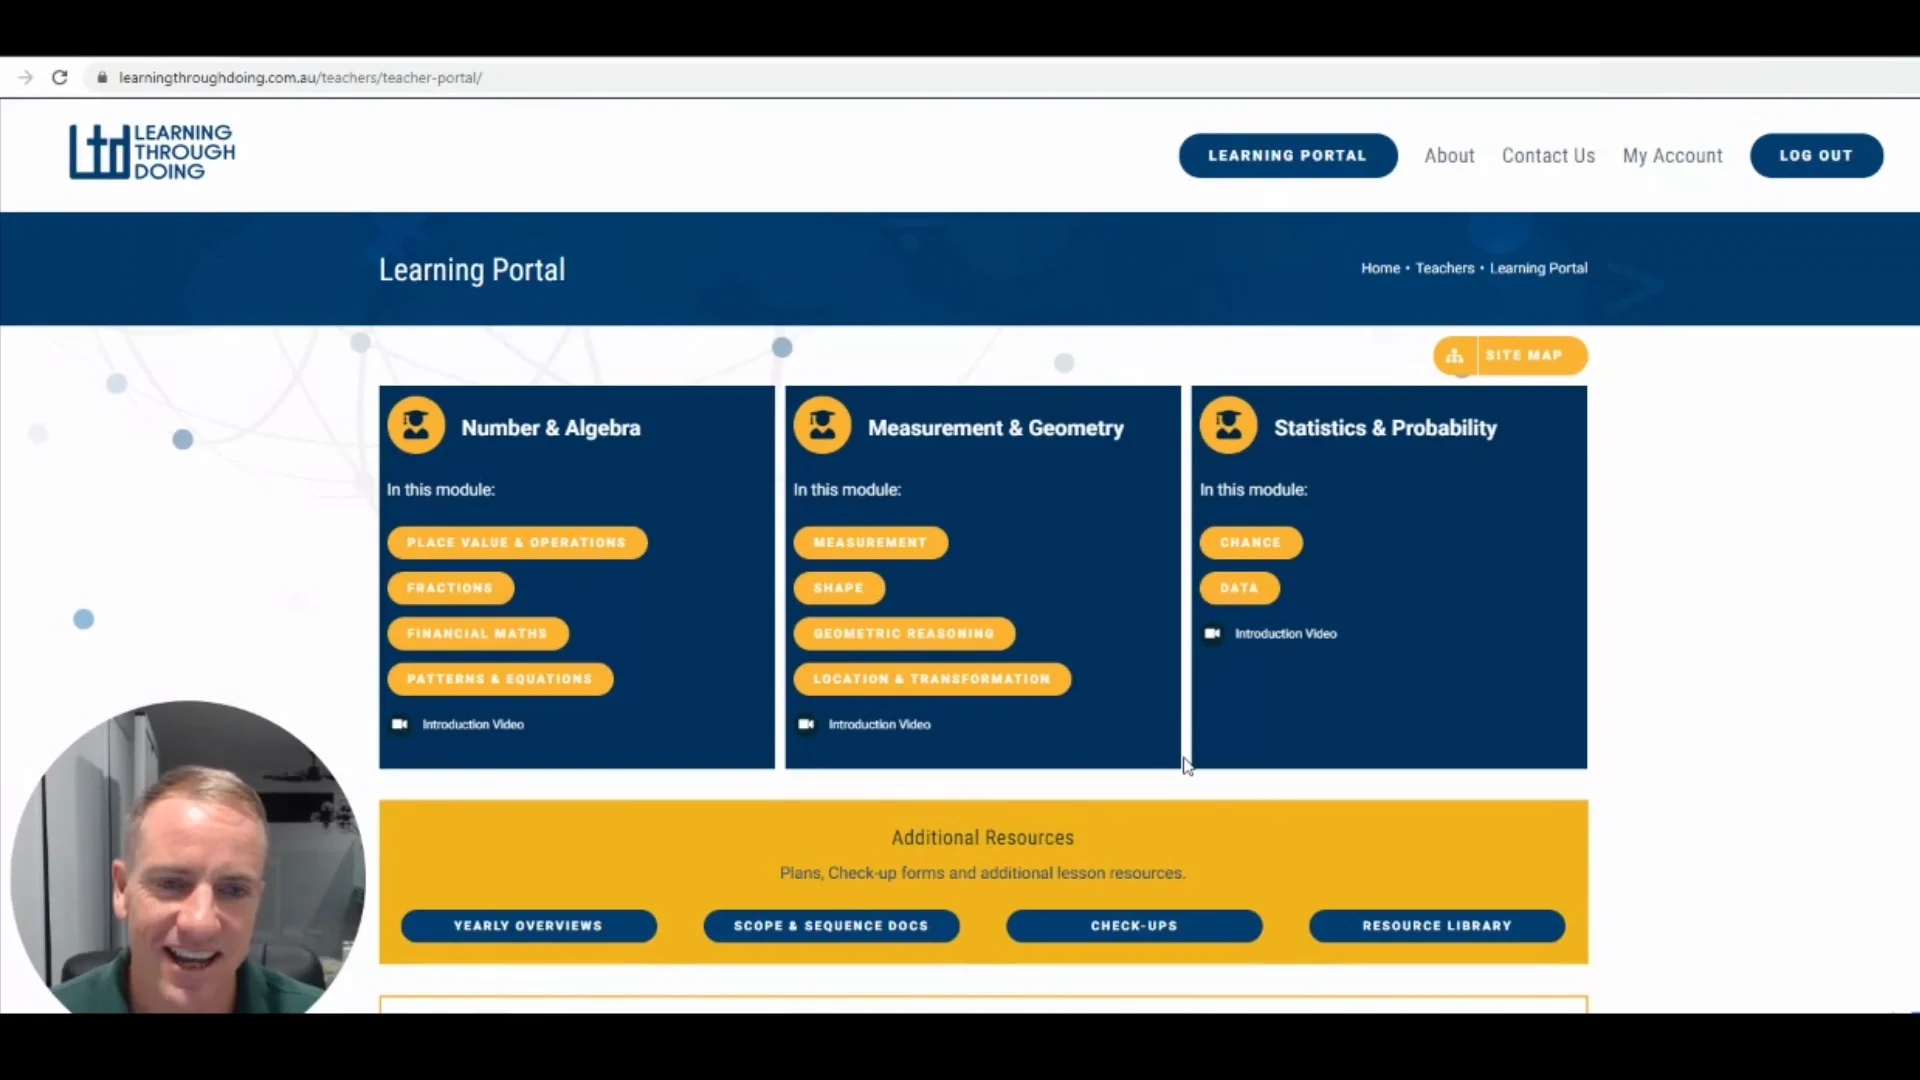Click the browser address bar URL
This screenshot has width=1920, height=1080.
[x=300, y=77]
